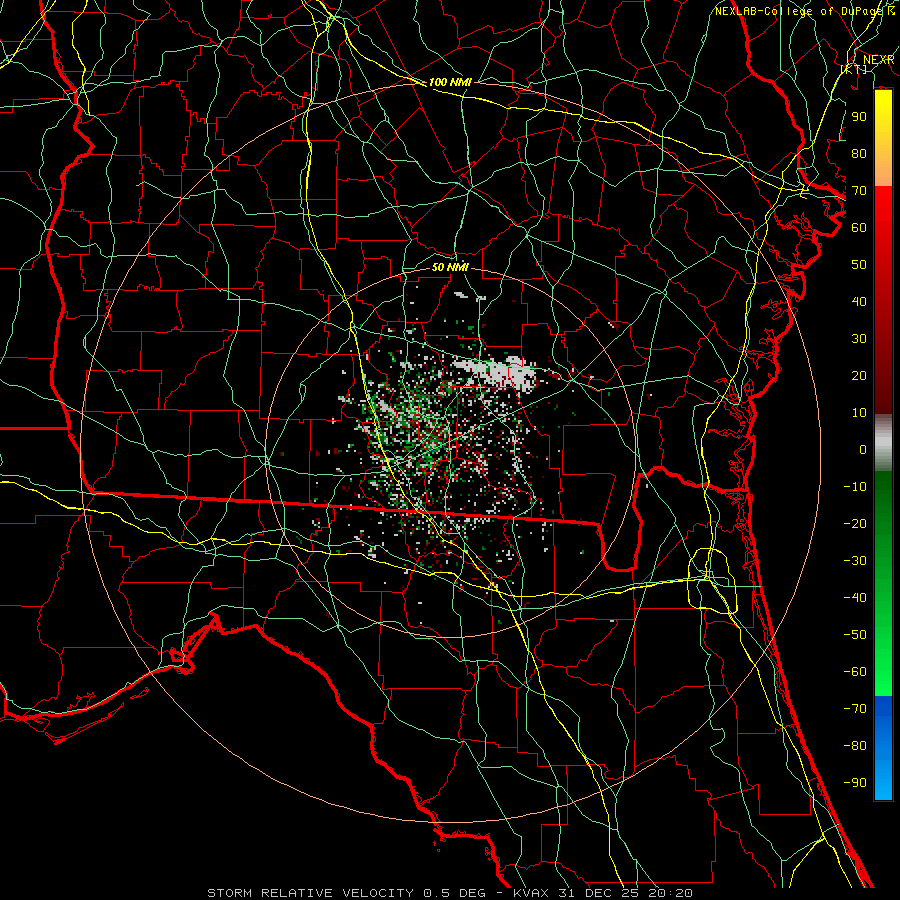Viewport: 900px width, 900px height.
Task: Select the -30 value on velocity scale
Action: tap(855, 561)
